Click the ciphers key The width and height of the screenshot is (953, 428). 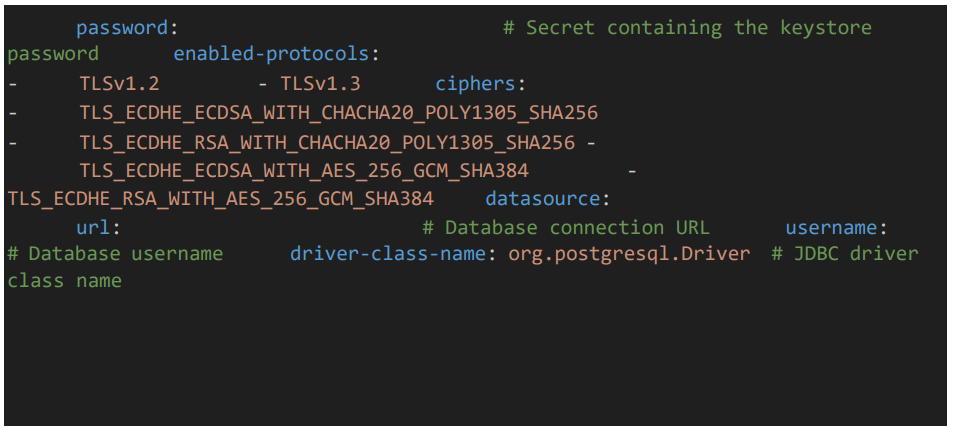(475, 84)
